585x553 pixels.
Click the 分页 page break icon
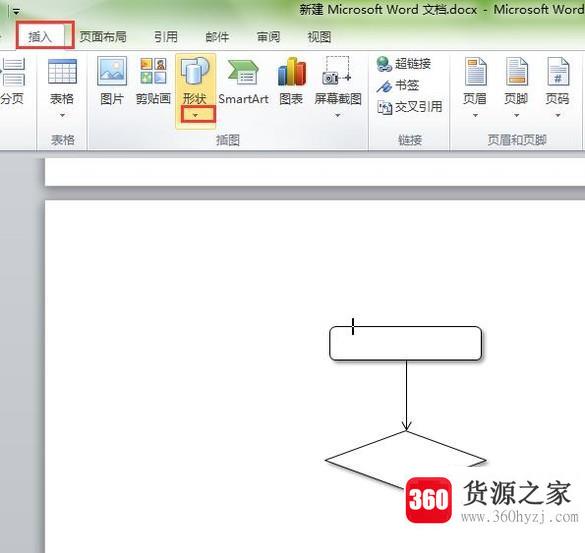tap(12, 72)
